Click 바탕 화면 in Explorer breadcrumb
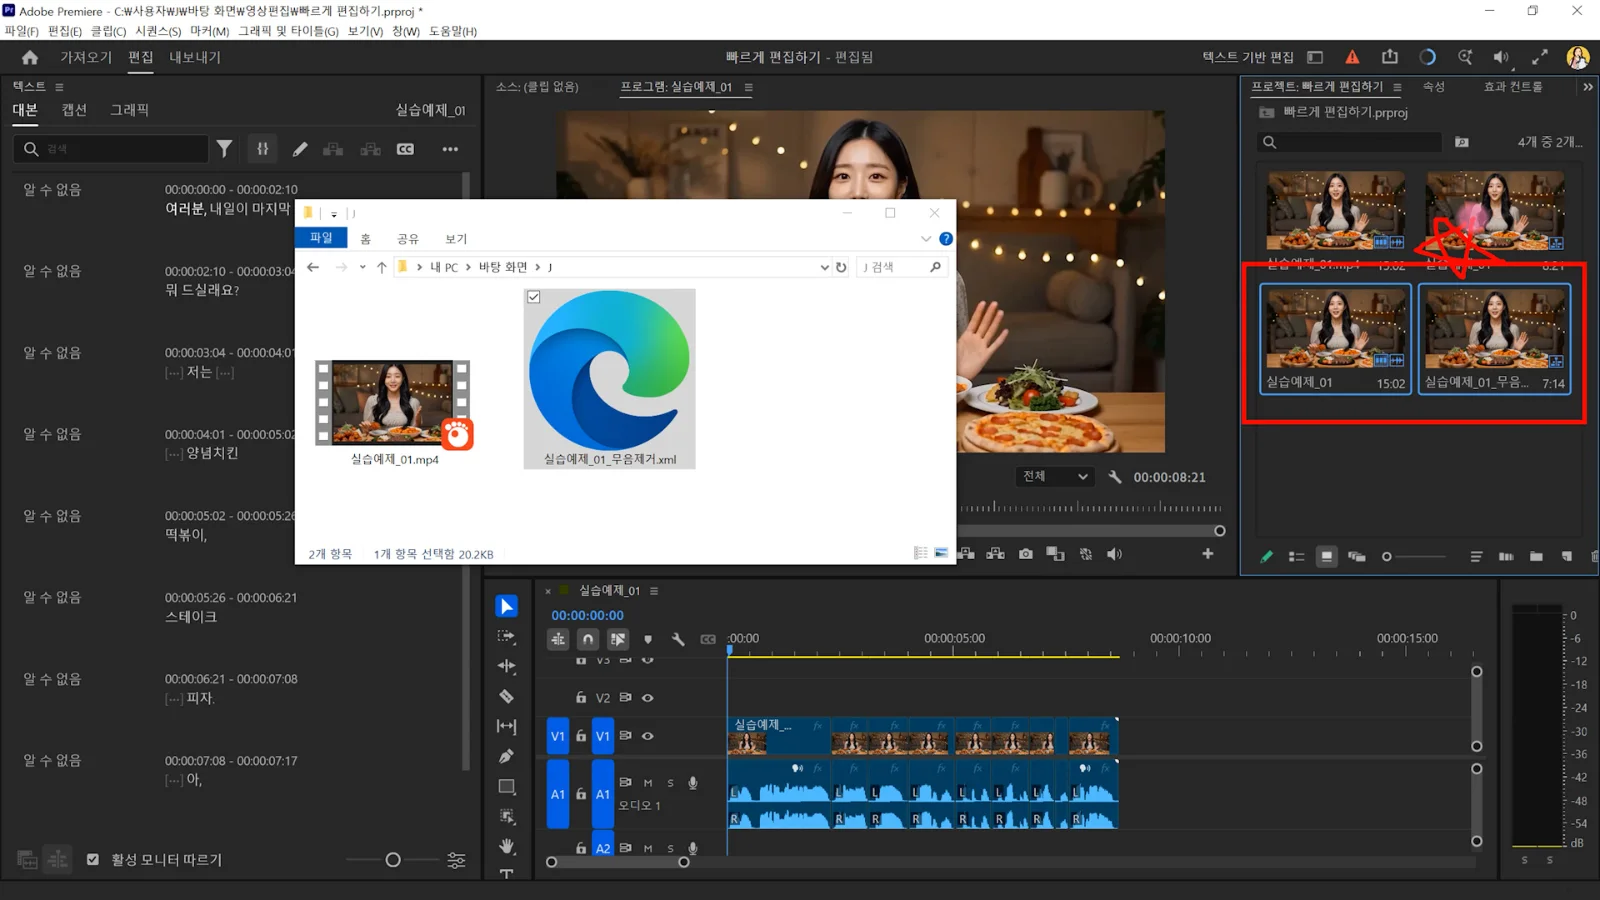This screenshot has height=900, width=1600. click(x=503, y=267)
